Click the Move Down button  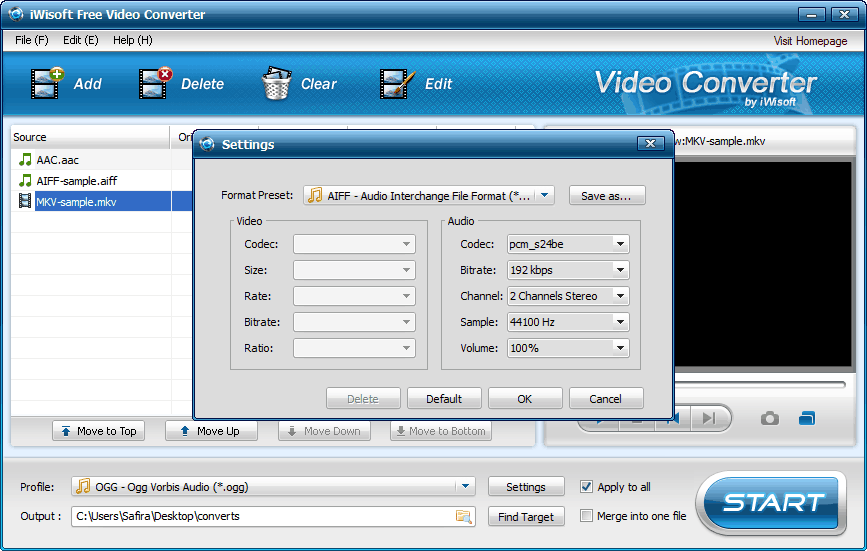coord(324,431)
